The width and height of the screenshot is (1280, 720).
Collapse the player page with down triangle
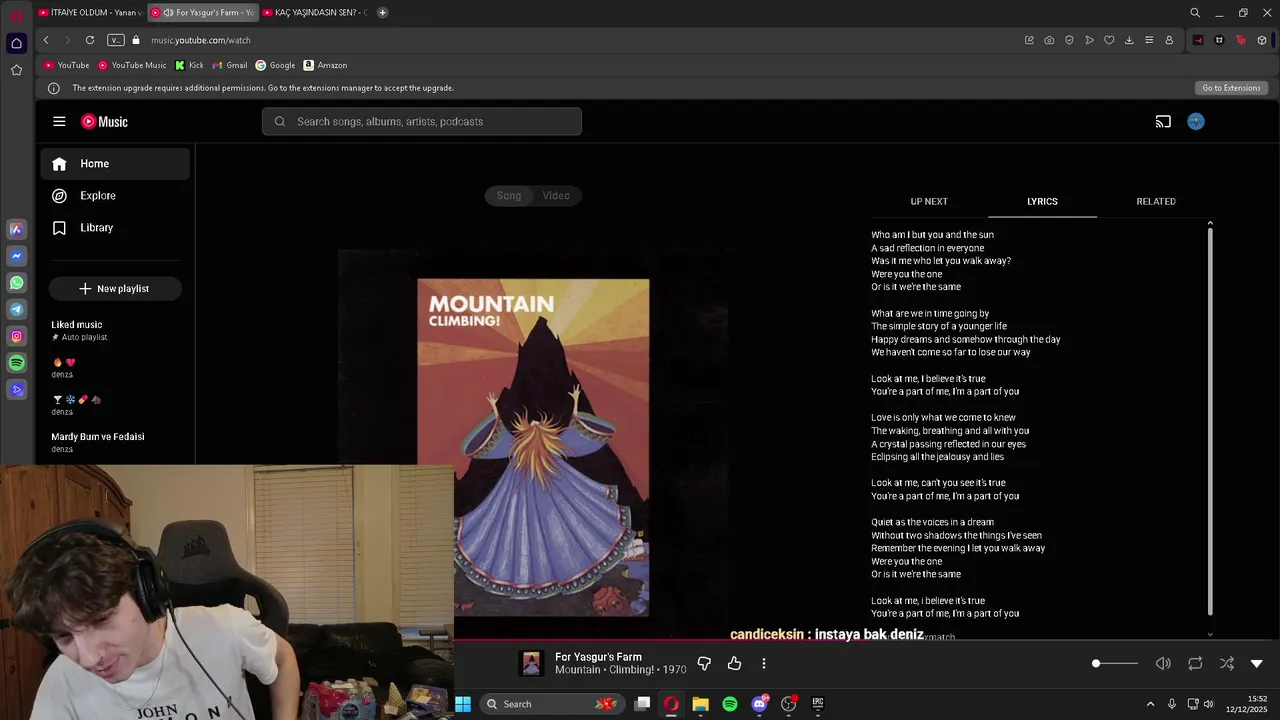click(1257, 663)
